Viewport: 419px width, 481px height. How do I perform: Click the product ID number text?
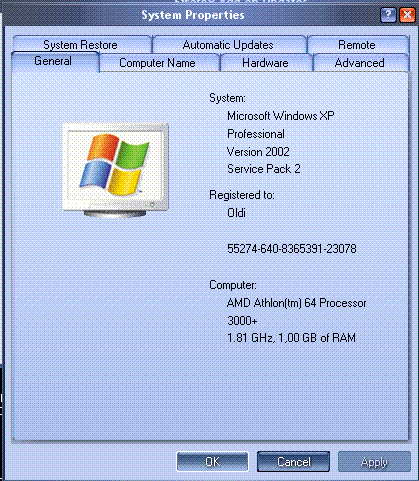(292, 249)
